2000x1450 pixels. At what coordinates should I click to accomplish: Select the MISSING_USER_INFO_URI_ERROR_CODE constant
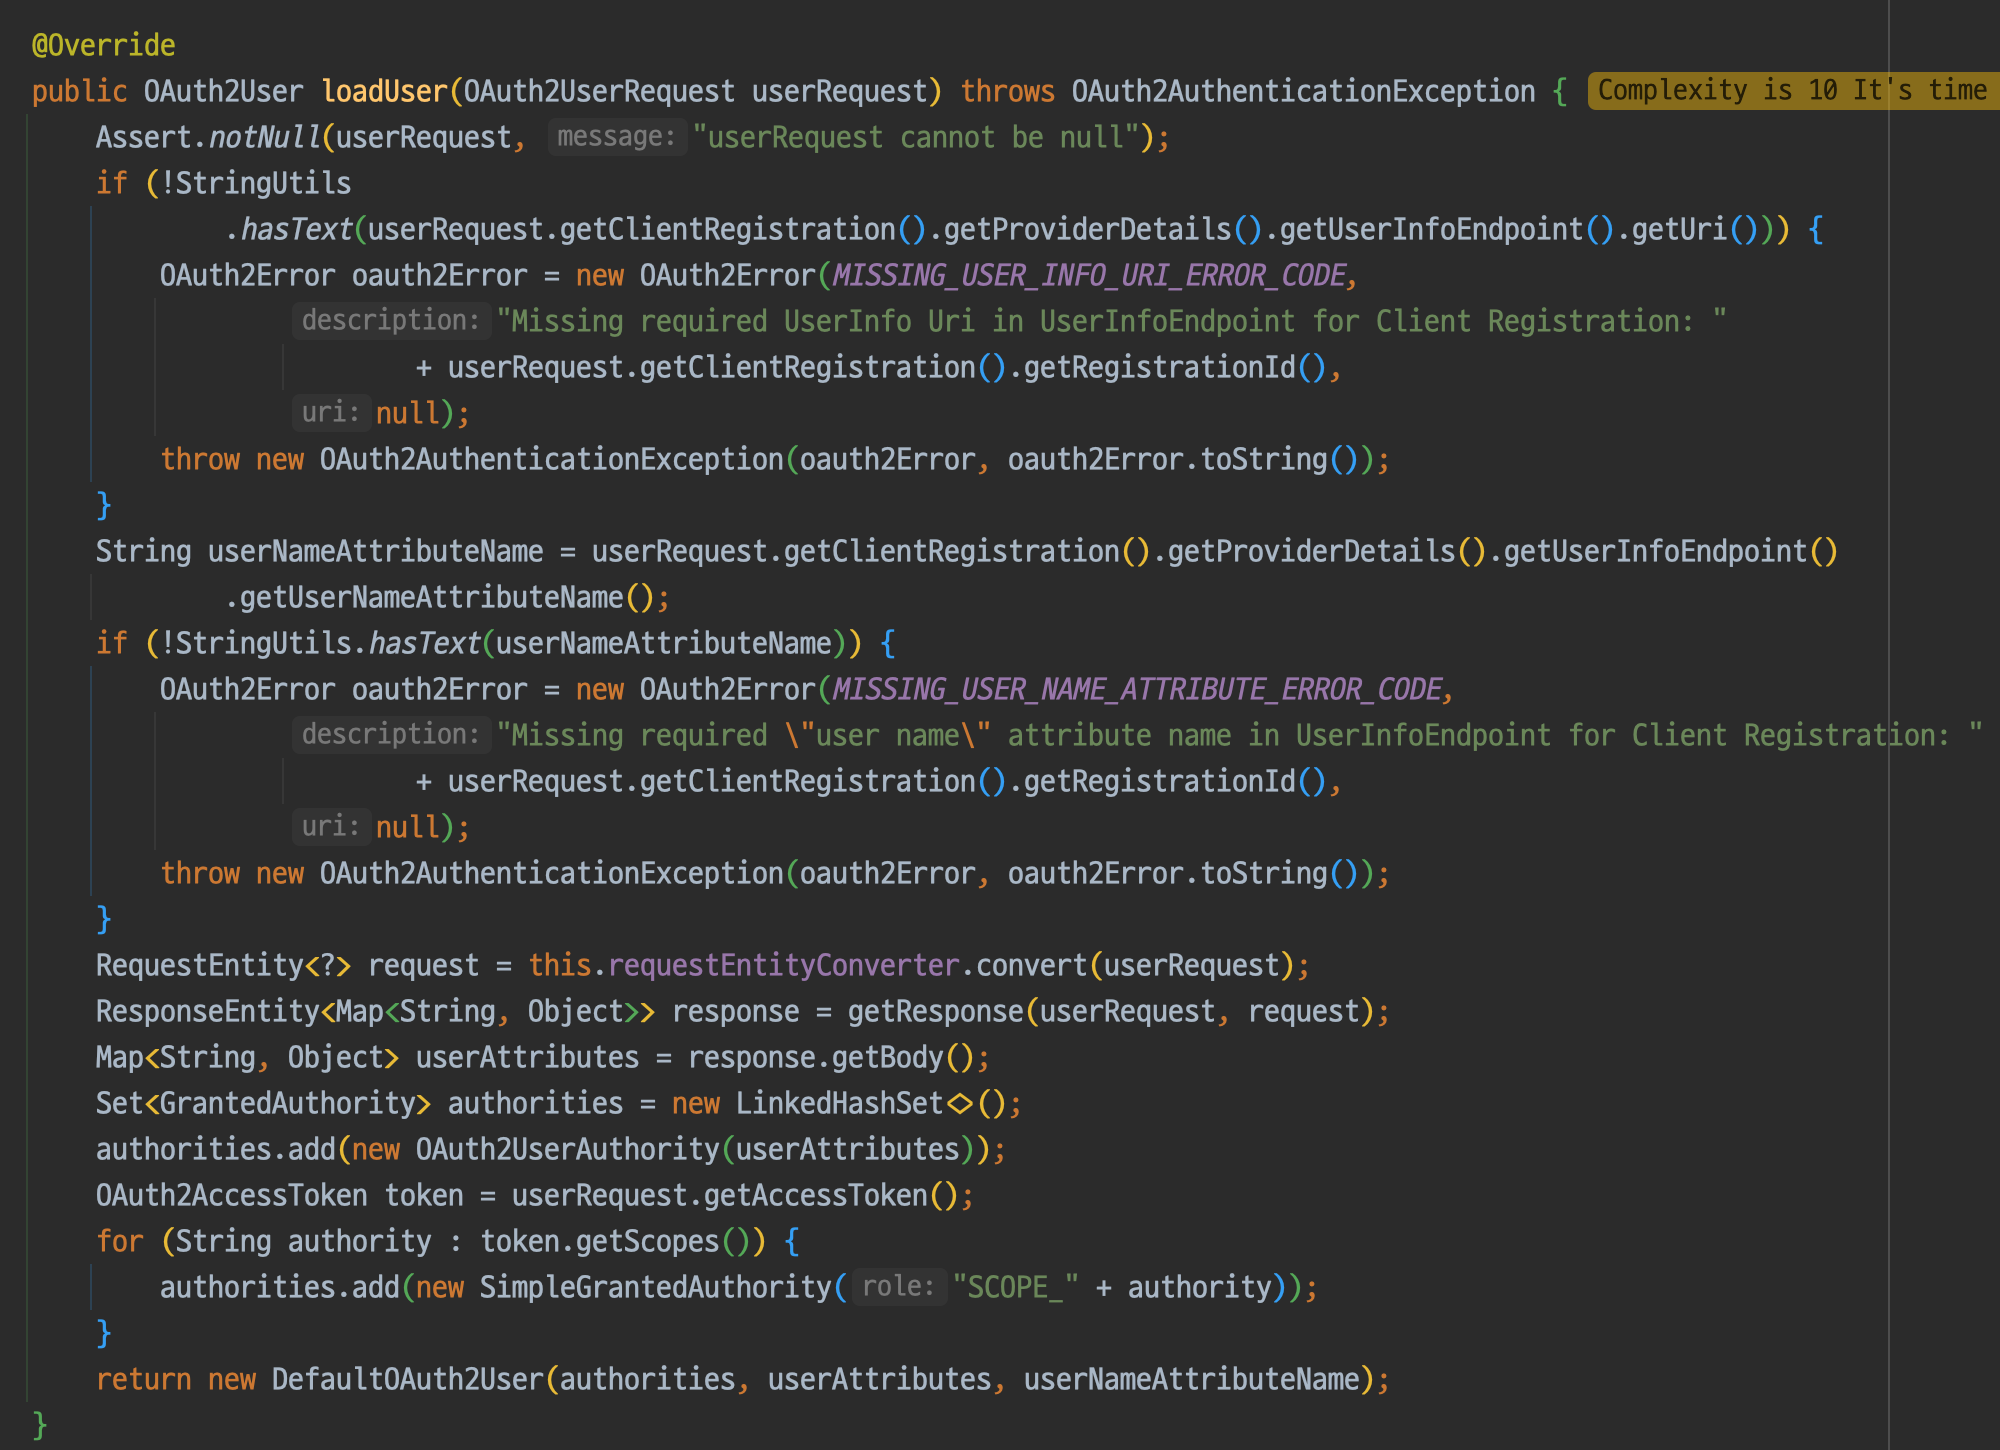pos(1090,275)
